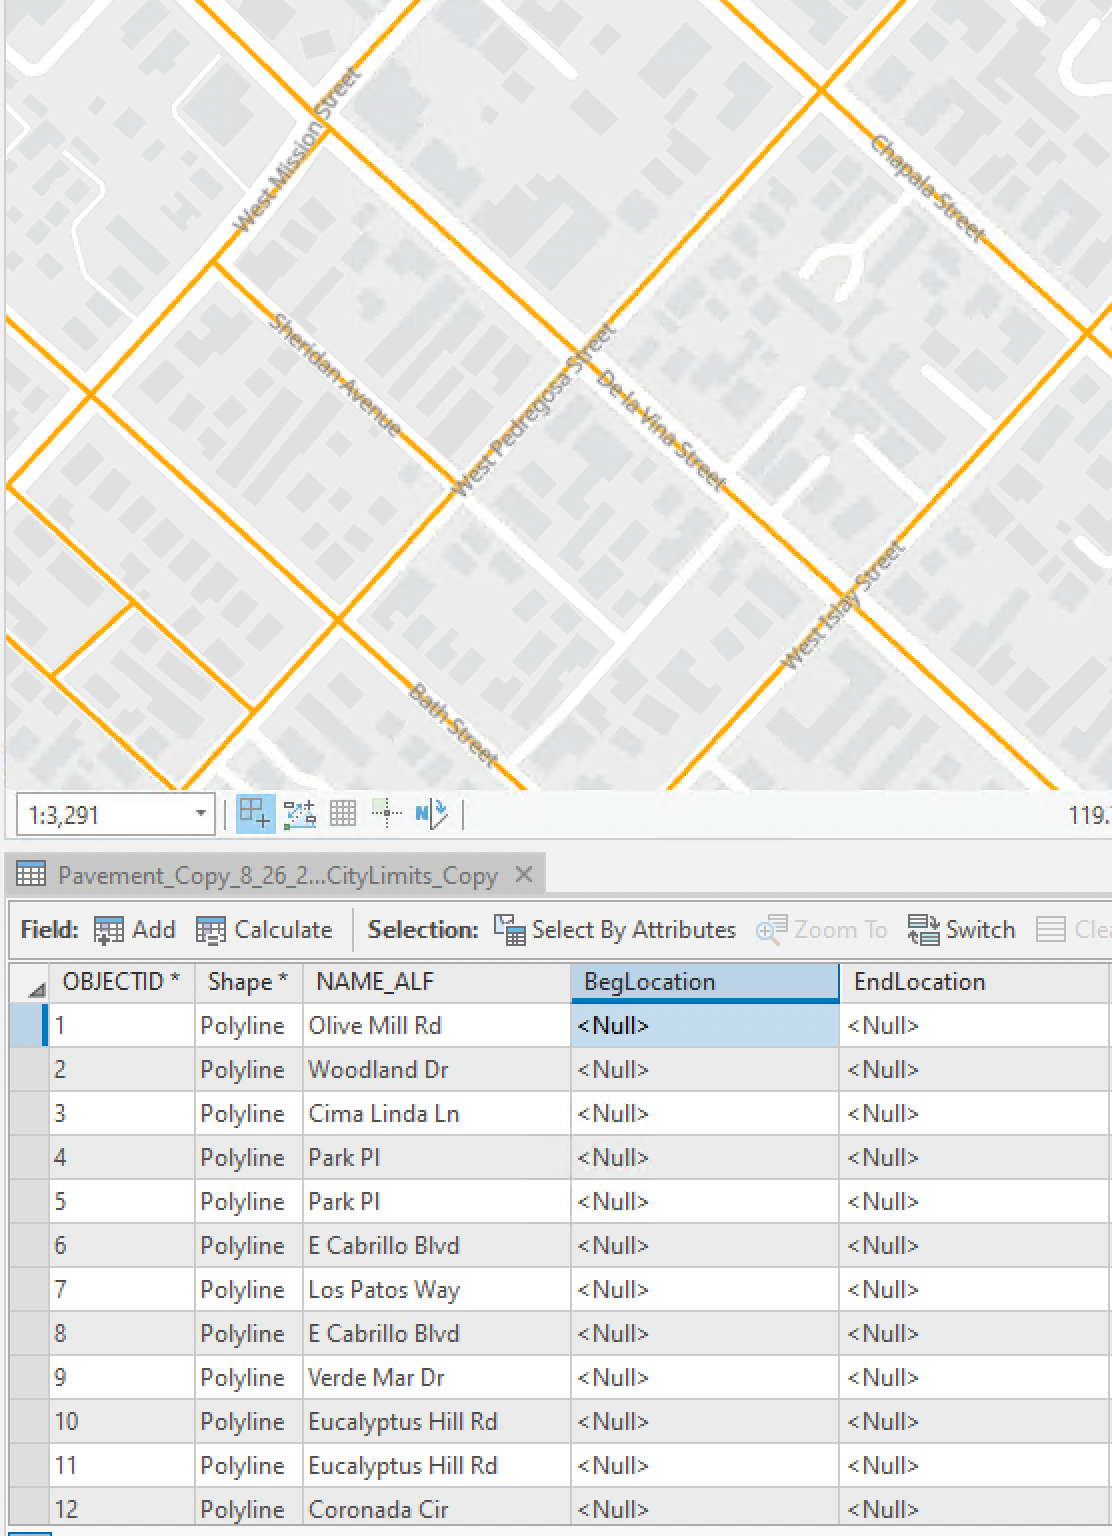The height and width of the screenshot is (1536, 1112).
Task: Click the Shape column header
Action: click(248, 982)
